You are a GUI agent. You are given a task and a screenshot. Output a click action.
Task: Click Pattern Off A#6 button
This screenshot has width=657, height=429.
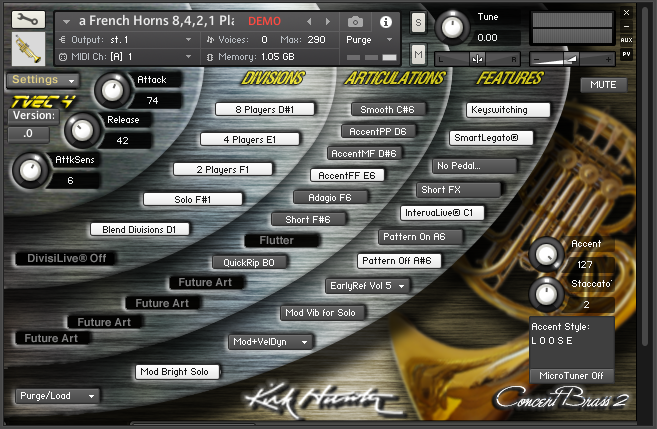399,261
